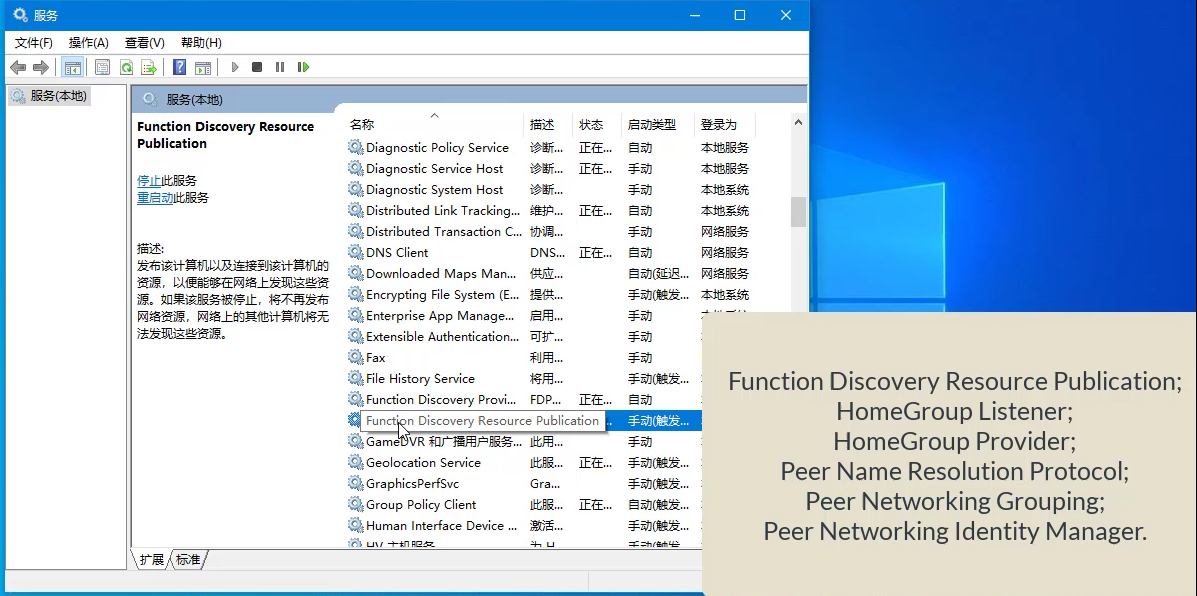This screenshot has width=1197, height=596.
Task: Sort by 启动类型 column header
Action: click(x=652, y=125)
